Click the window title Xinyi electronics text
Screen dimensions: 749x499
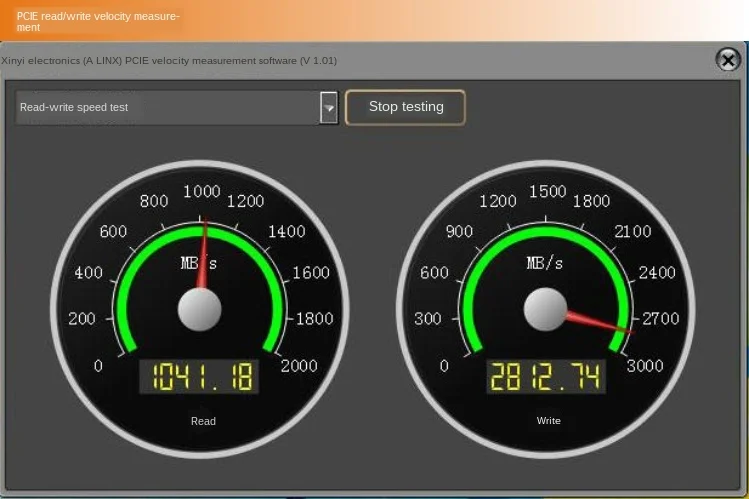(x=169, y=61)
